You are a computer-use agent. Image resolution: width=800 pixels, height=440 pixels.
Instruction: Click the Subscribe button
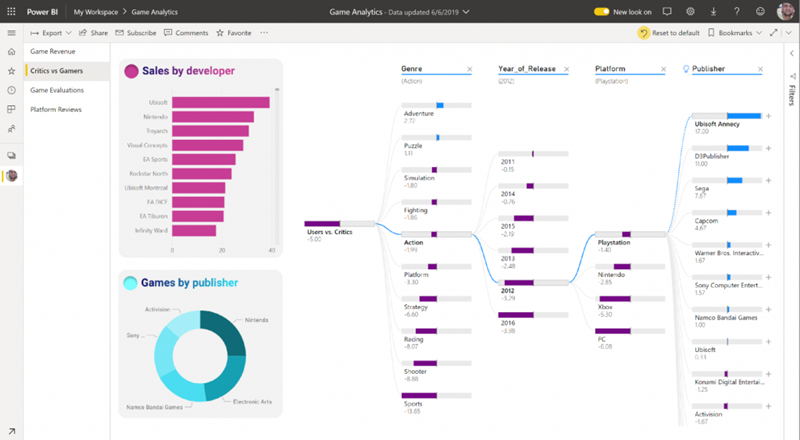(x=135, y=32)
